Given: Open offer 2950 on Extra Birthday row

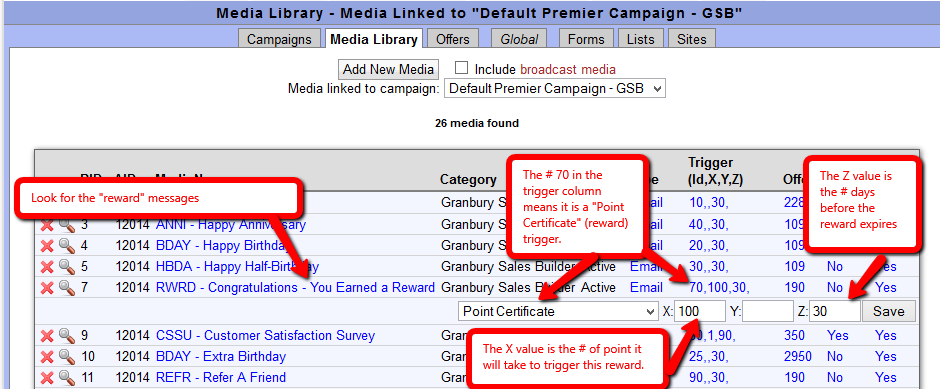Looking at the screenshot, I should (x=797, y=357).
